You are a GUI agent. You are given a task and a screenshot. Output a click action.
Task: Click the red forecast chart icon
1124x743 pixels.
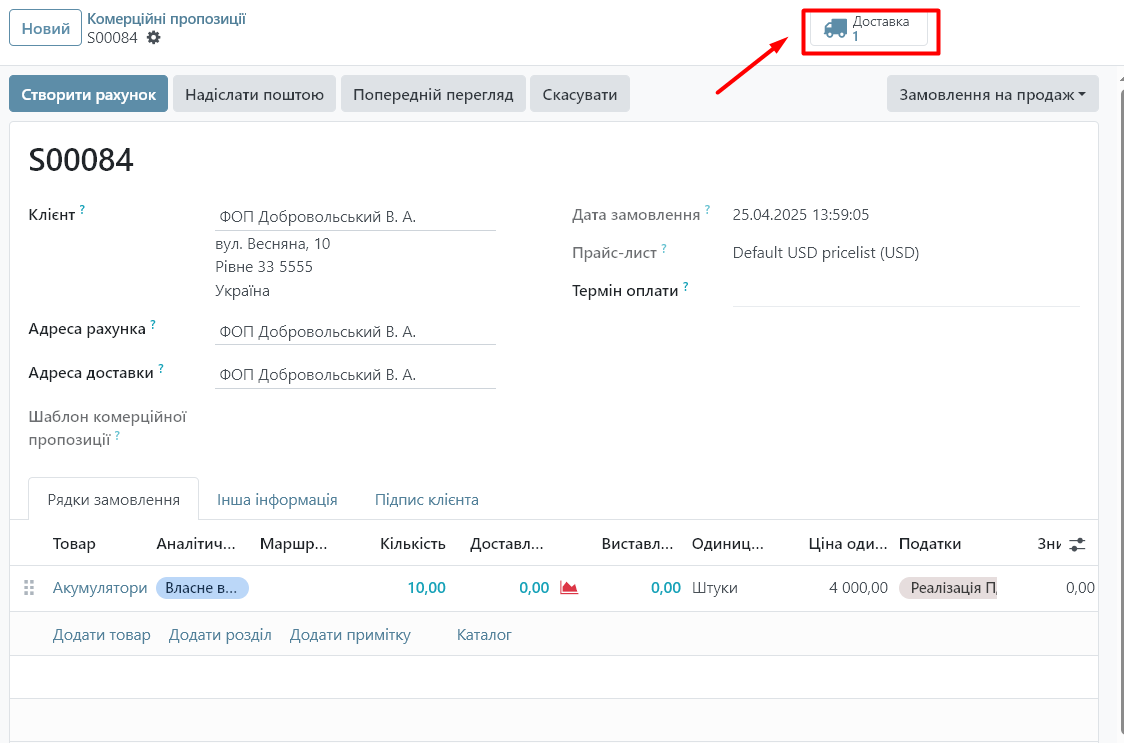pyautogui.click(x=569, y=588)
